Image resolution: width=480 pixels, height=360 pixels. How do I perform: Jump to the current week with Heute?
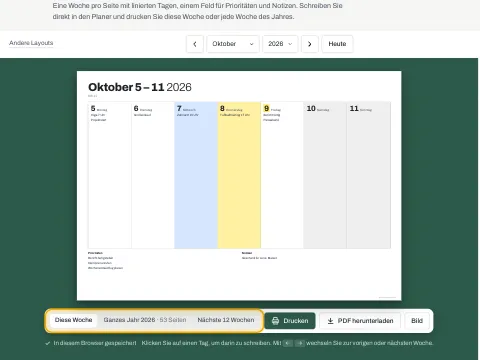pos(337,44)
